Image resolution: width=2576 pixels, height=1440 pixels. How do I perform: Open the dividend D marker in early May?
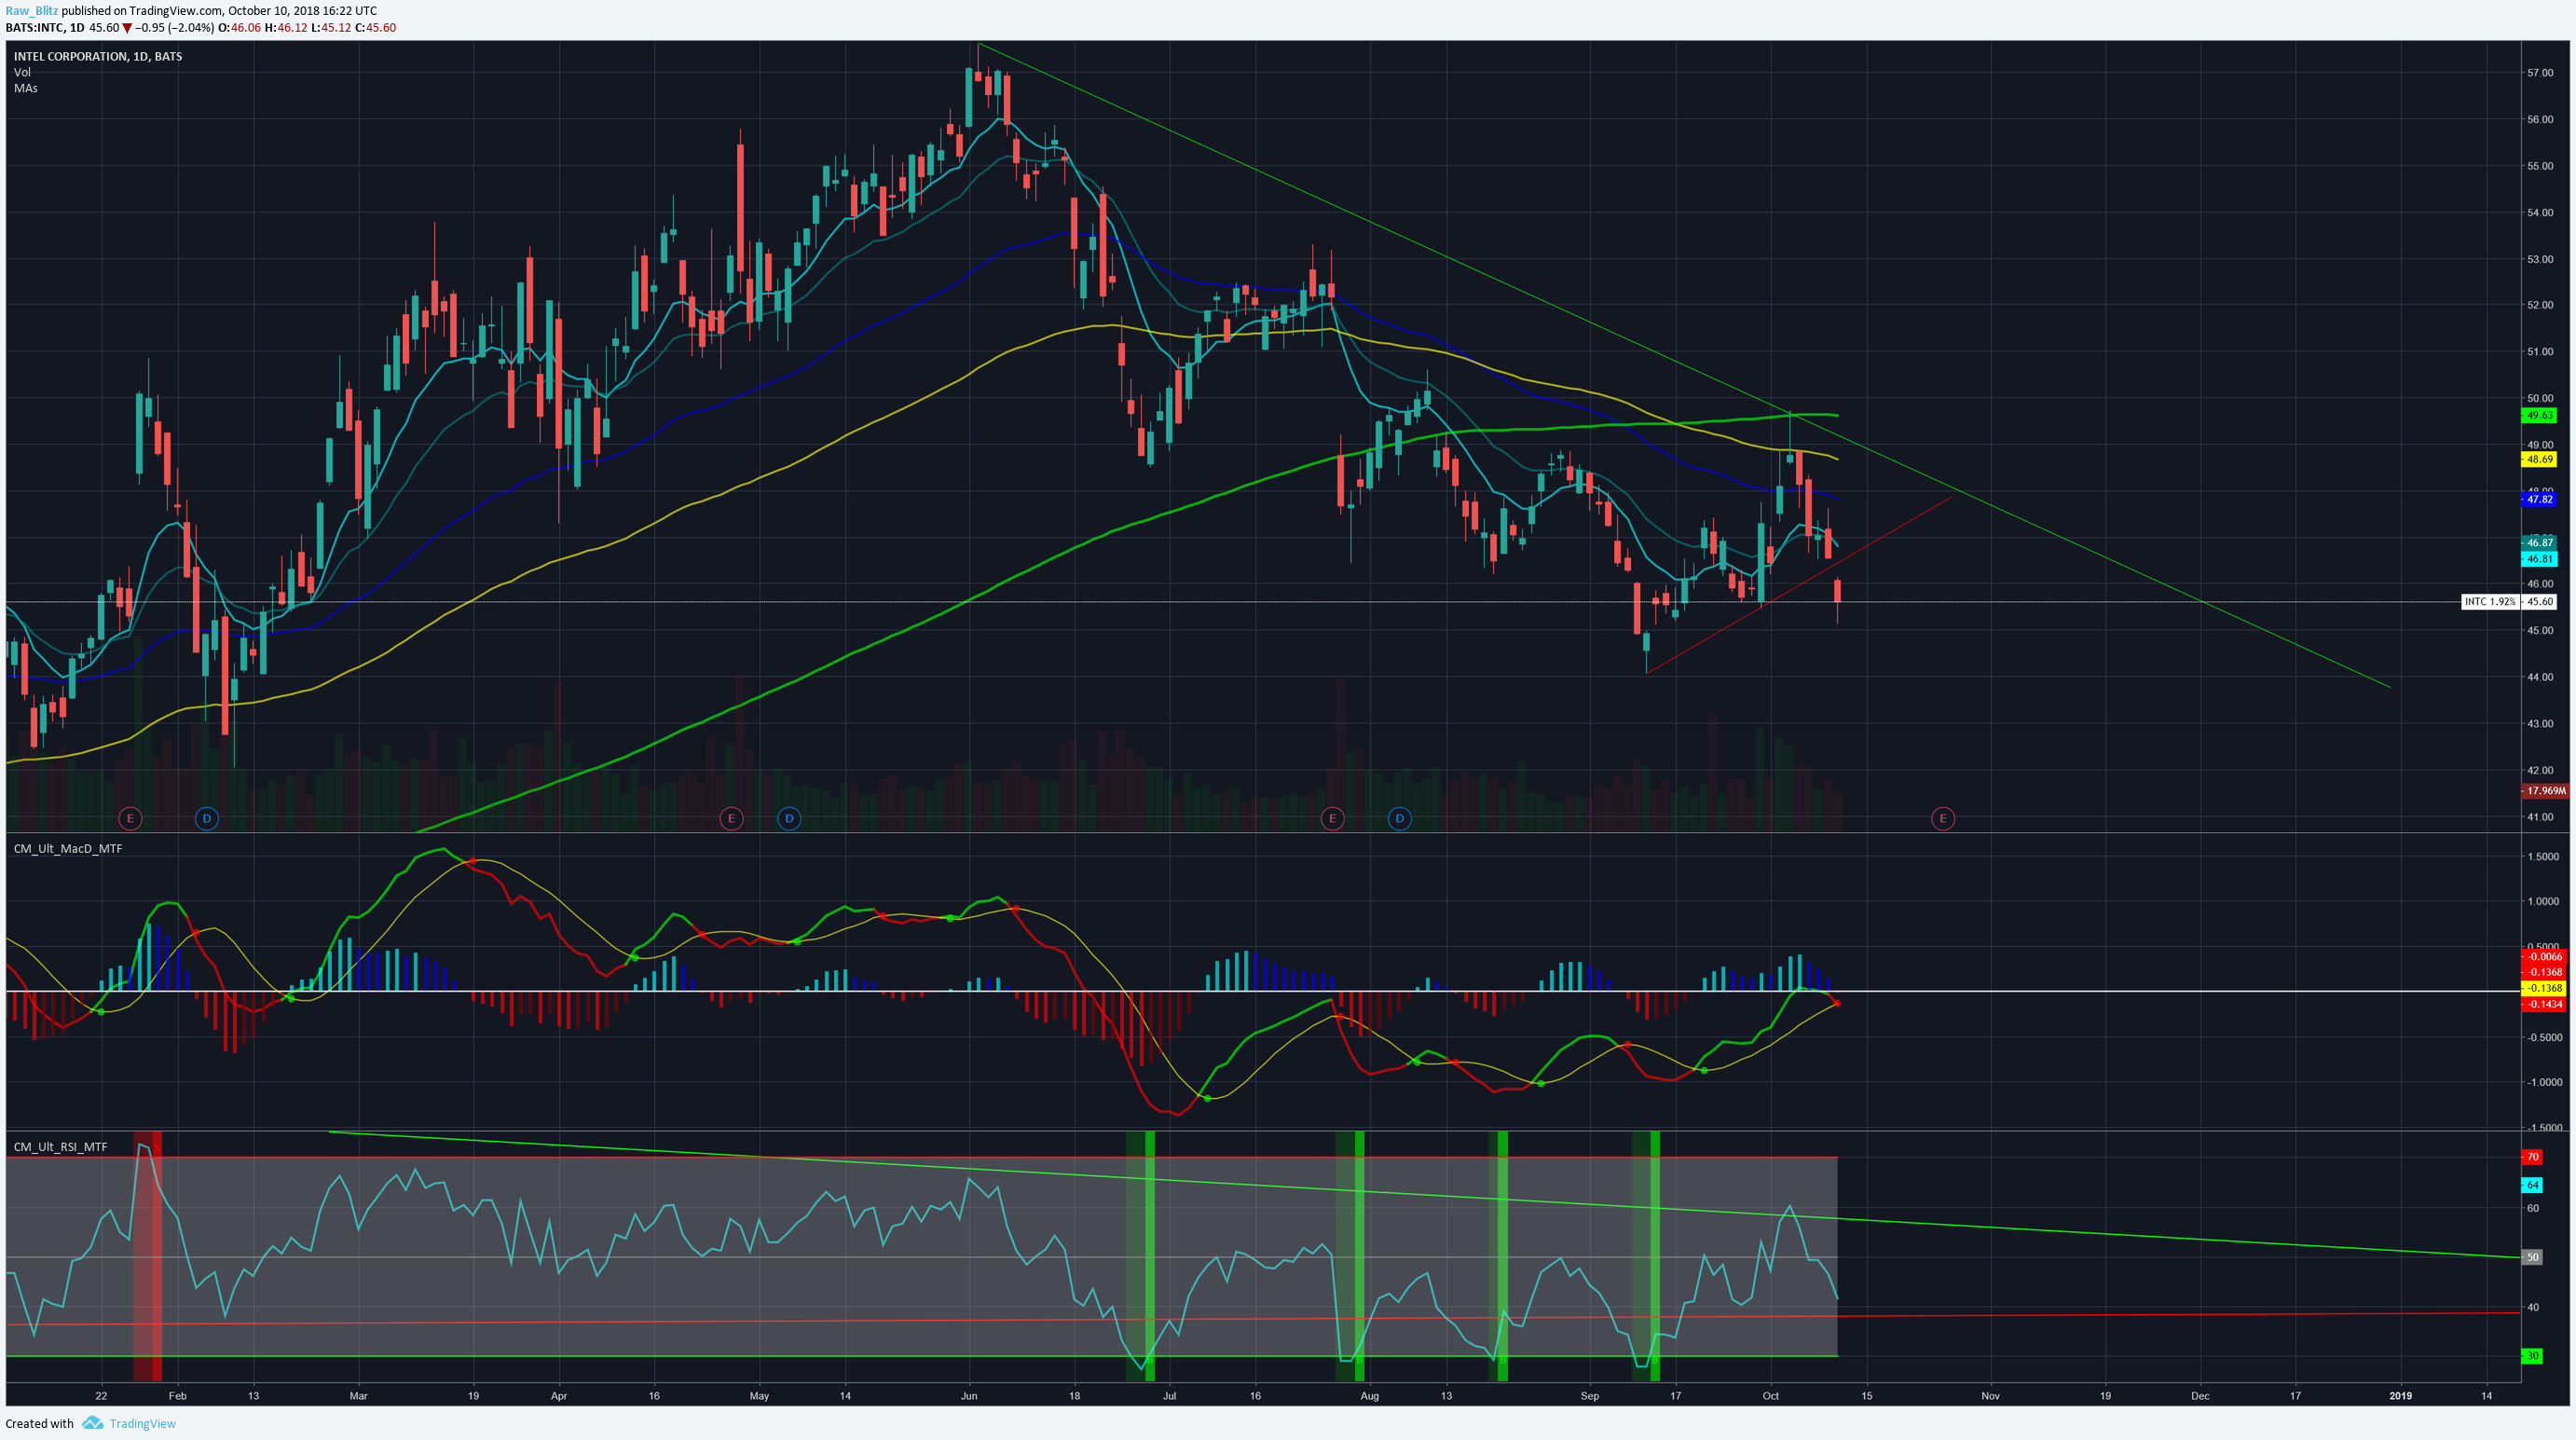pyautogui.click(x=789, y=818)
